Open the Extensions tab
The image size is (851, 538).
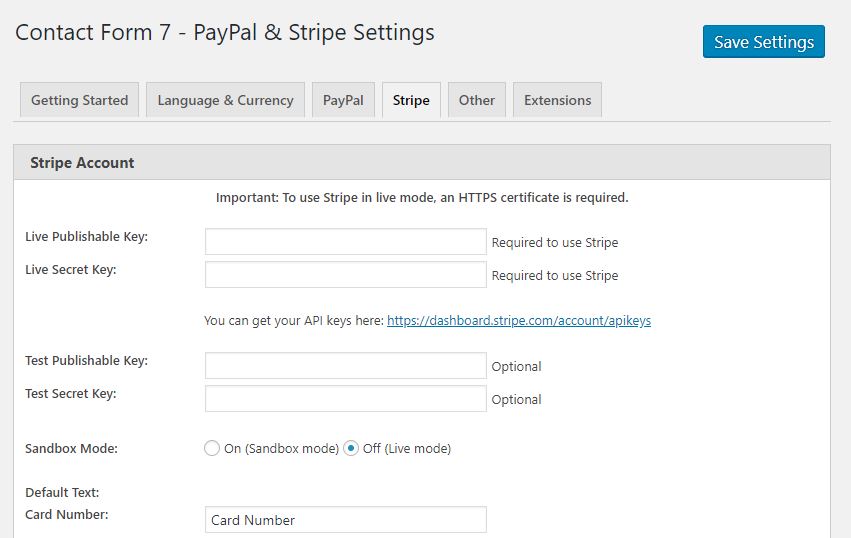coord(557,100)
